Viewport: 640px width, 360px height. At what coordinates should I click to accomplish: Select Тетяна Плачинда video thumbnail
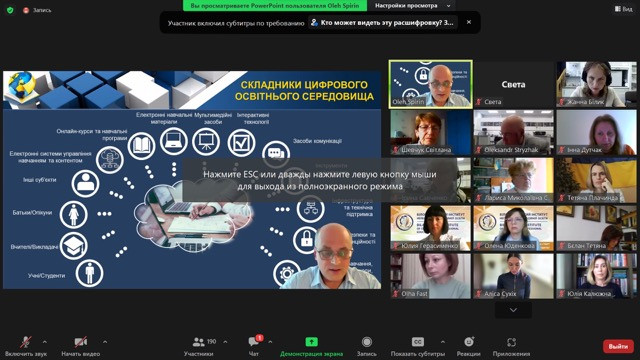pos(596,180)
